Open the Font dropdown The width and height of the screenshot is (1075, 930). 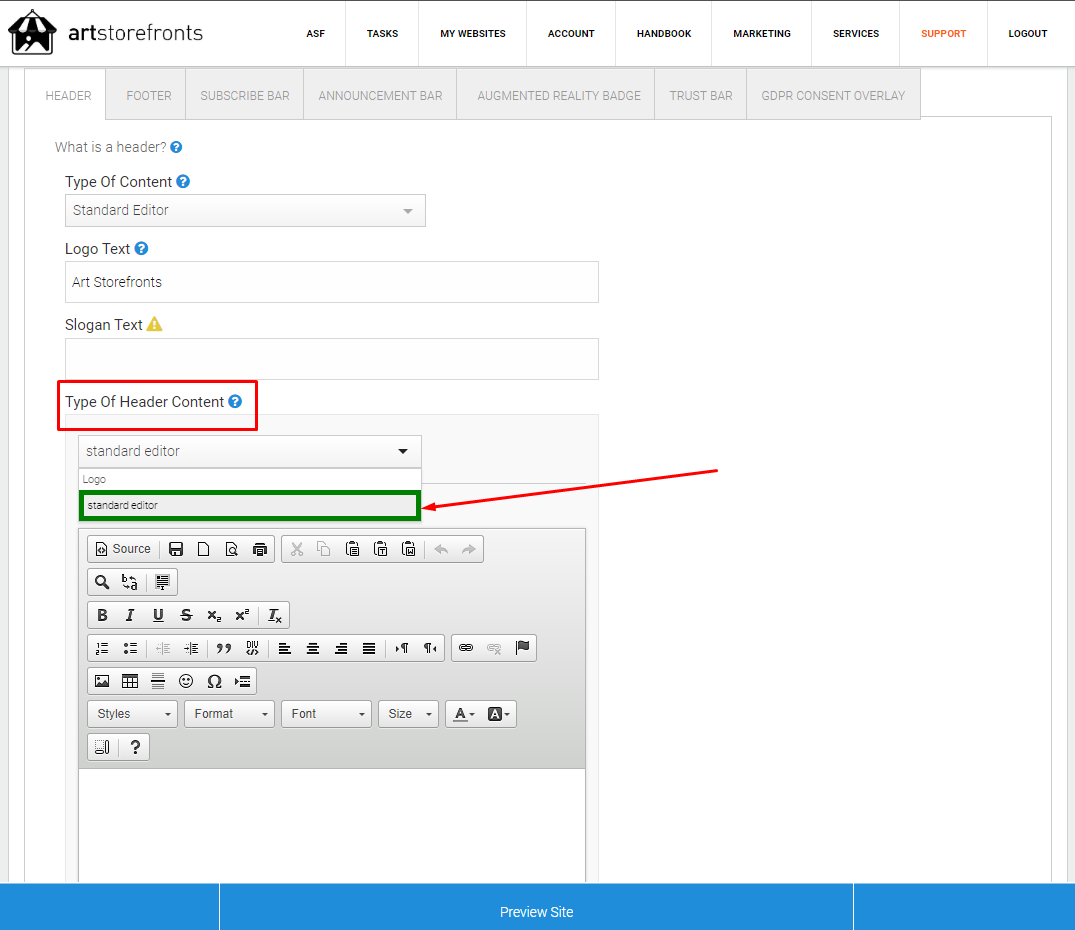coord(326,714)
